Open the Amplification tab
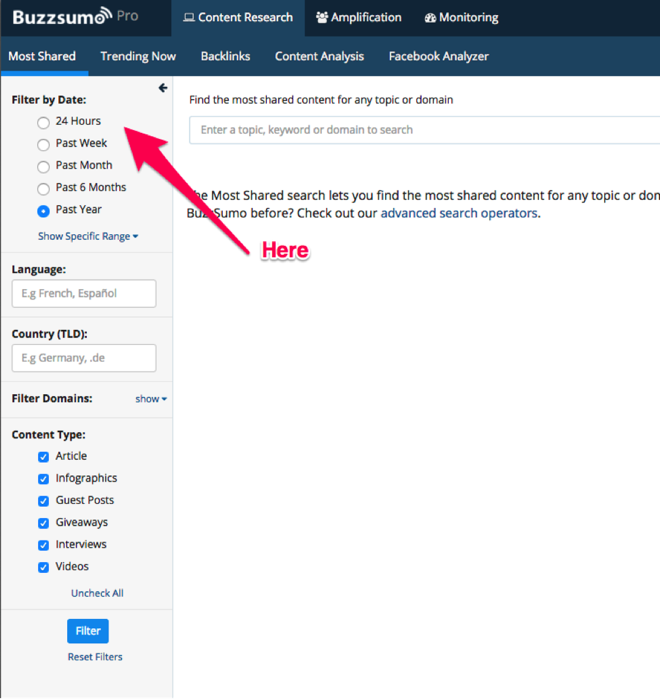This screenshot has height=699, width=660. coord(359,17)
